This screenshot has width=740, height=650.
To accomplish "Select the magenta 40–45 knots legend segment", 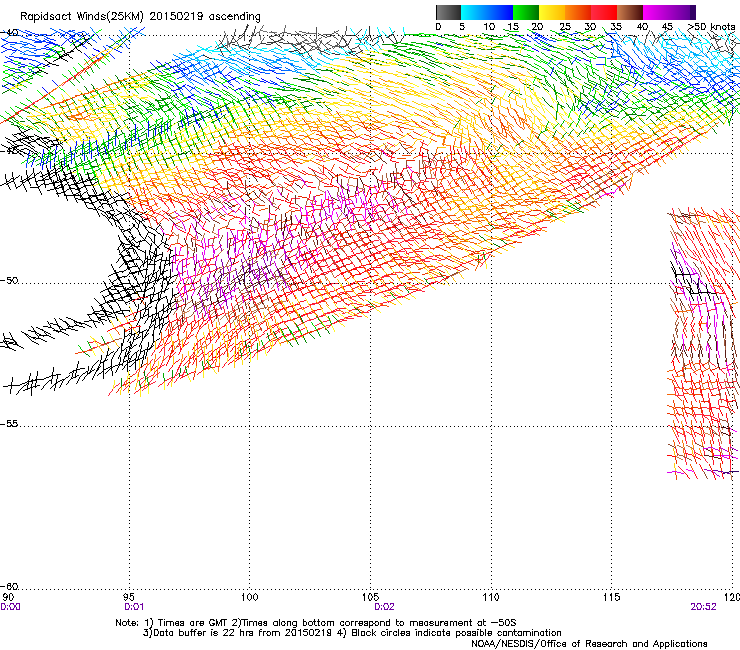I will click(x=656, y=12).
